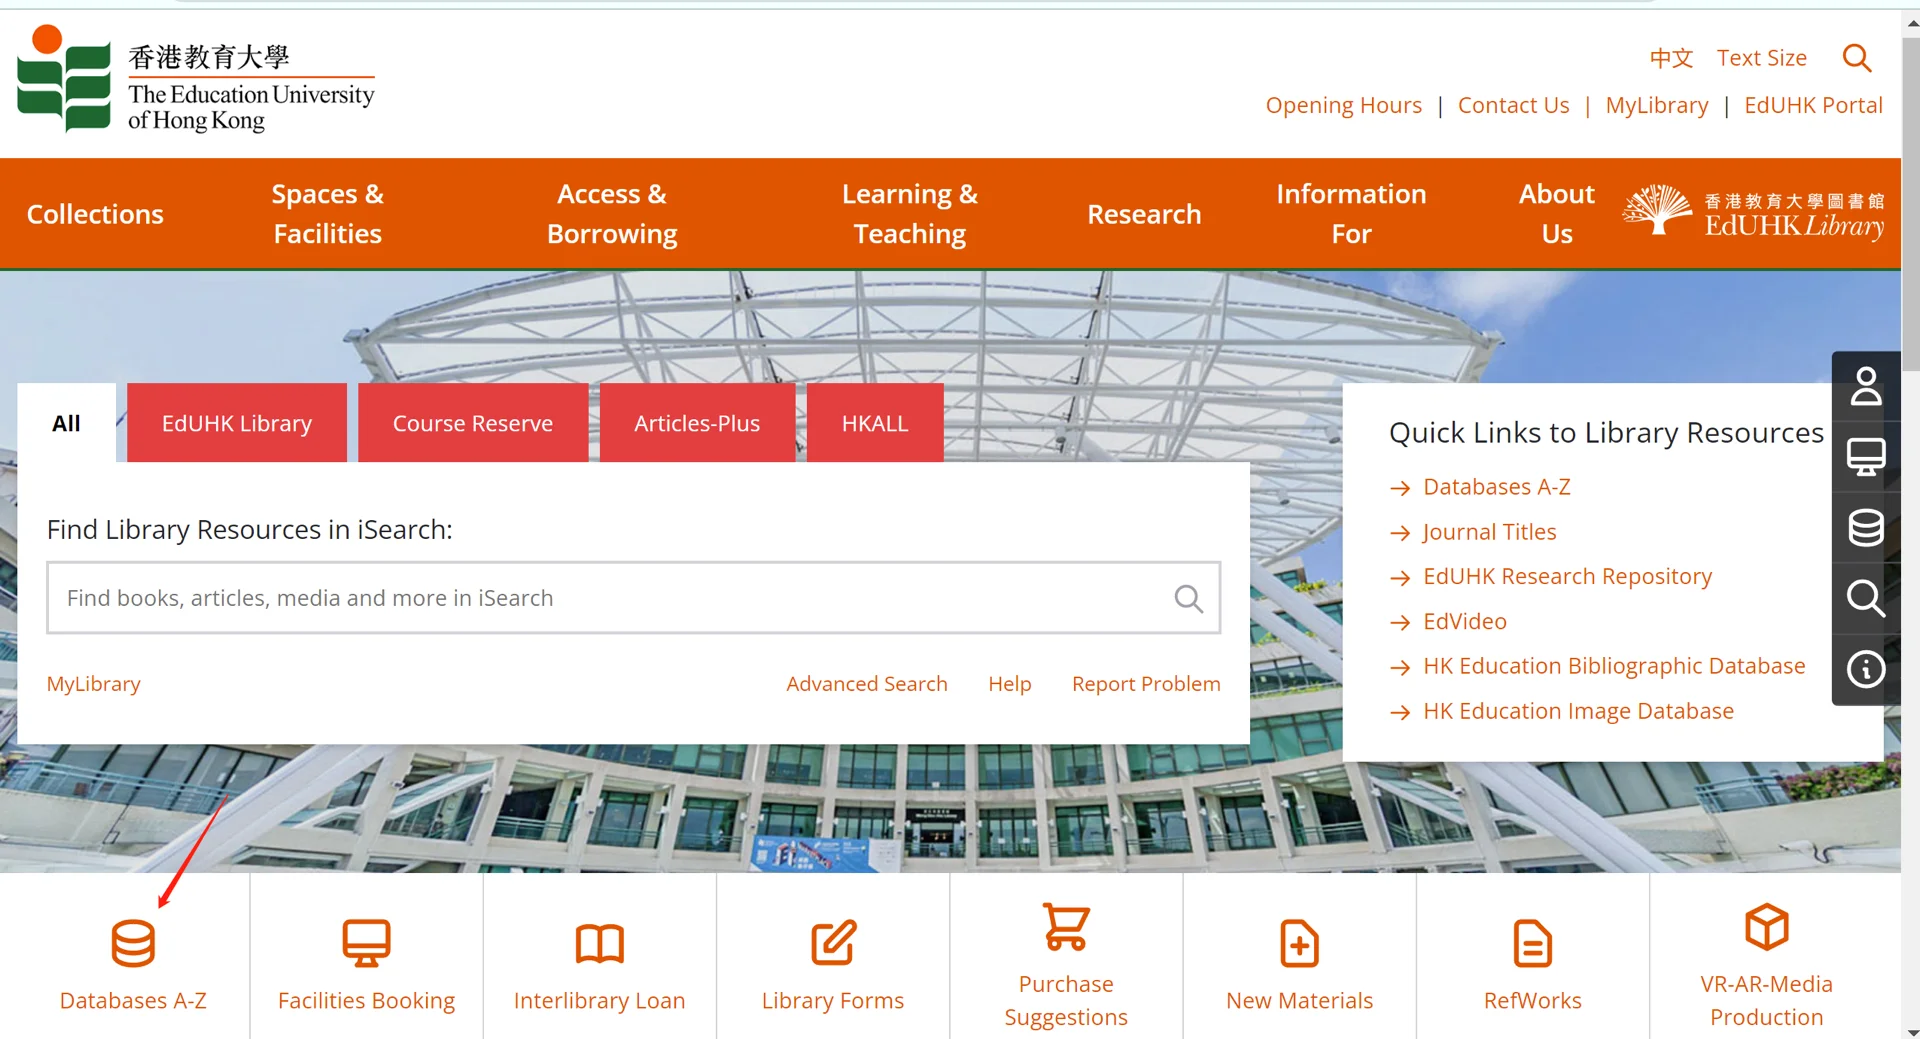Click the information circle icon in side panel
Viewport: 1920px width, 1039px height.
pos(1866,669)
